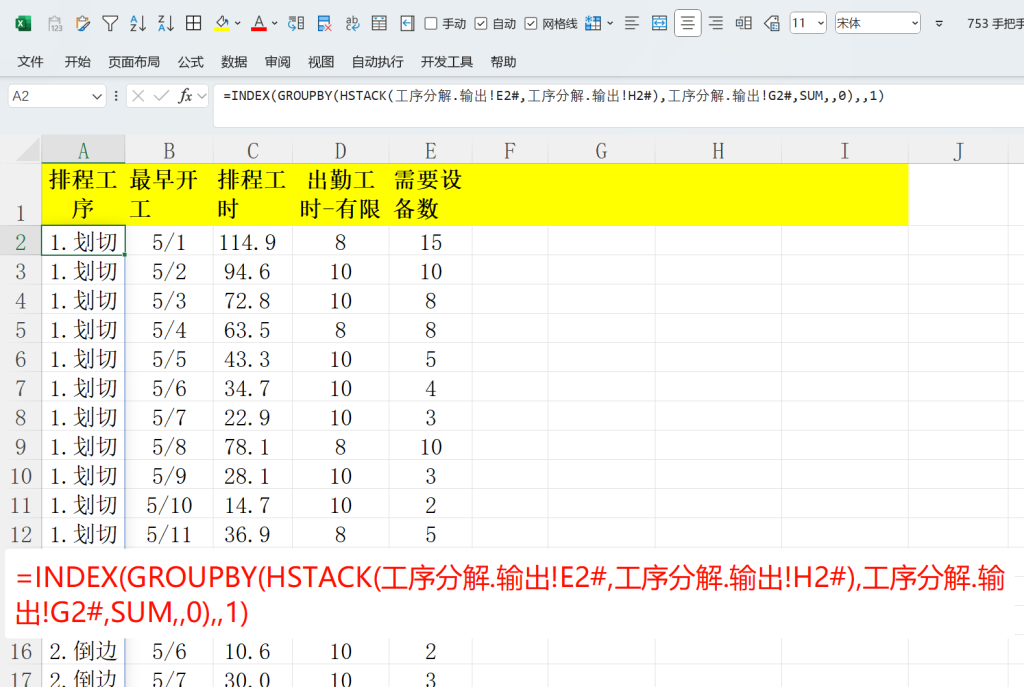Select cell A2 containing 1.划切

click(x=83, y=242)
